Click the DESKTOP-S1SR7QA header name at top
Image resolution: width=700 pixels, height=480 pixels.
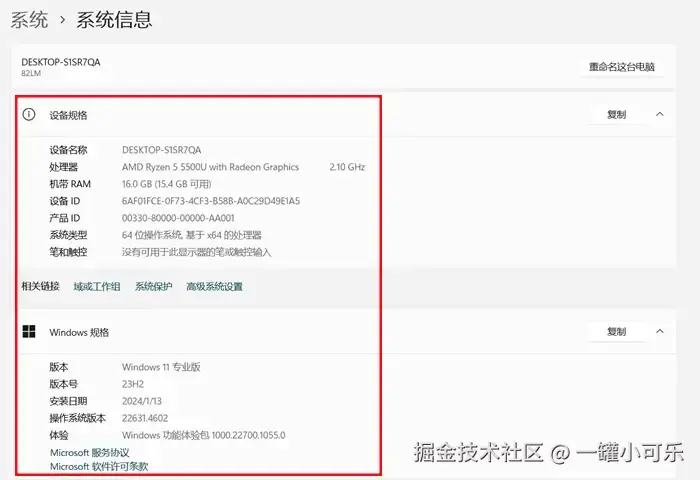coord(61,62)
